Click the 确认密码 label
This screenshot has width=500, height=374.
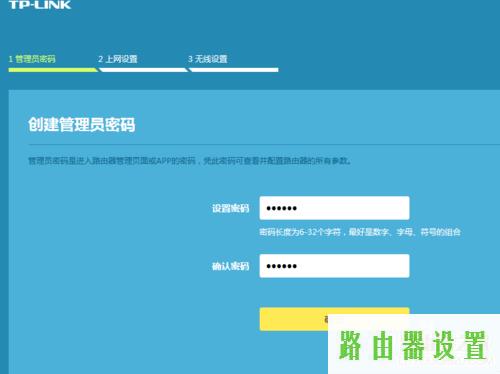point(231,266)
